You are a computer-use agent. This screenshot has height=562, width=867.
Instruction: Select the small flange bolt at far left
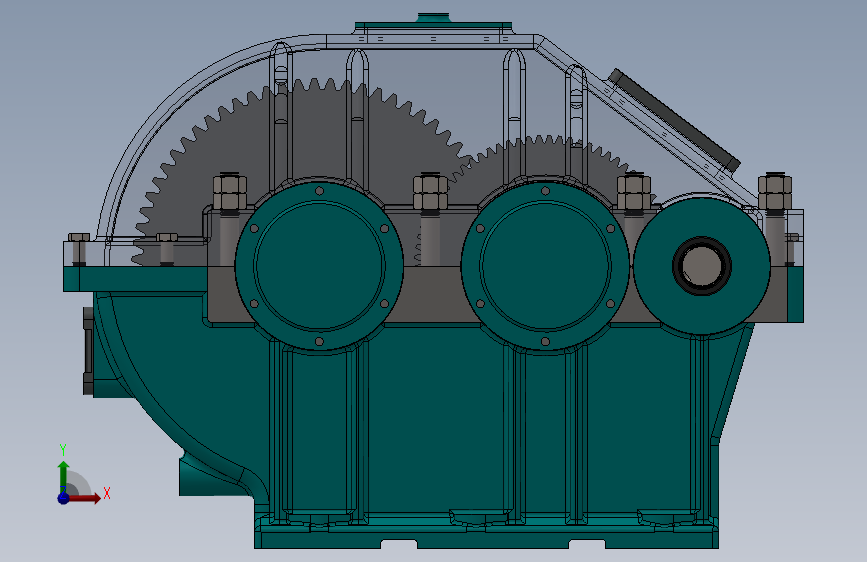[x=79, y=249]
